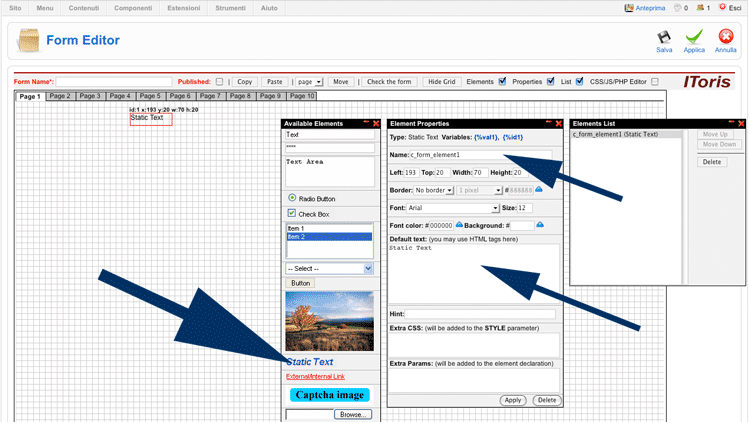Open the Font Arial dropdown
Viewport: 750px width, 422px height.
(453, 208)
